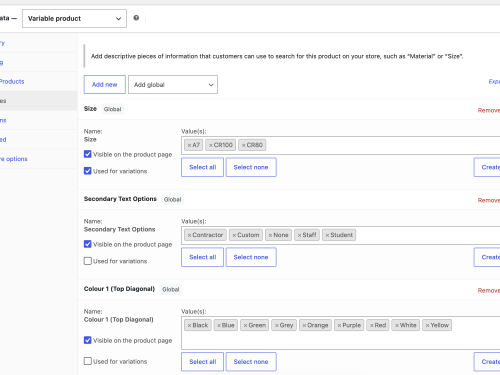The width and height of the screenshot is (500, 375).
Task: Click the Add new attribute button
Action: tap(105, 85)
